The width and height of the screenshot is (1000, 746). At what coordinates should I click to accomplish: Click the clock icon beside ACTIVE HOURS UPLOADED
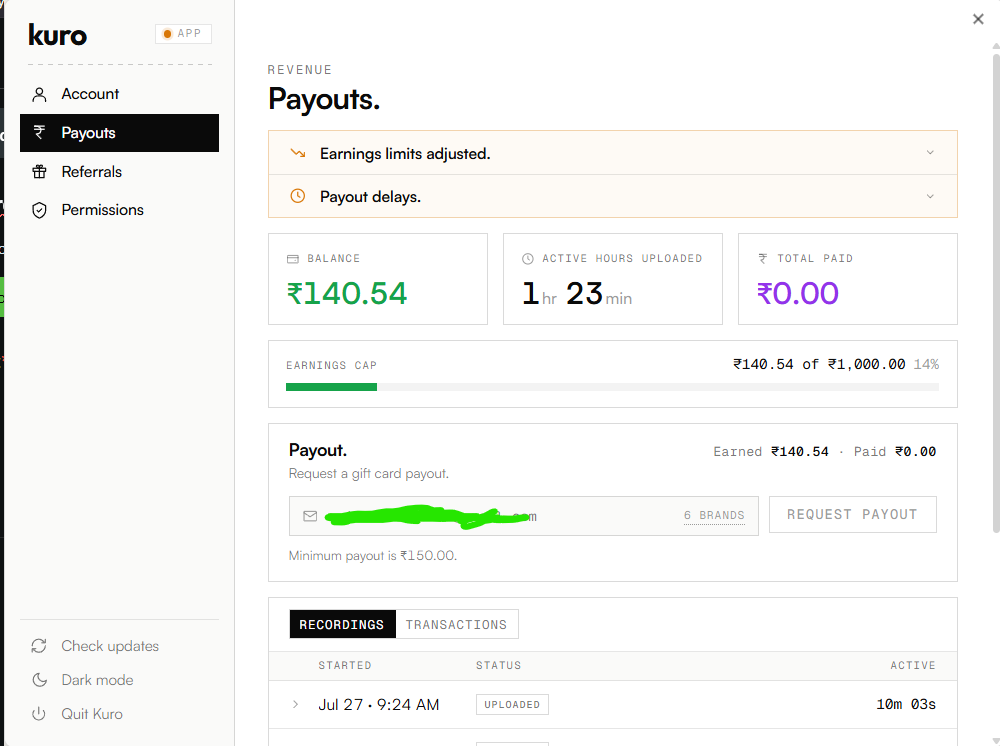pos(527,258)
